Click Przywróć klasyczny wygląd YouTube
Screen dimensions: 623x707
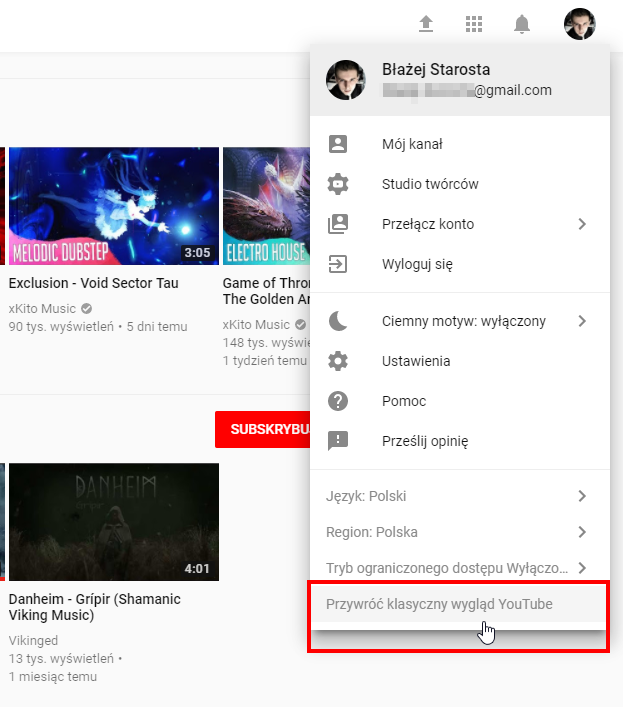click(x=460, y=604)
